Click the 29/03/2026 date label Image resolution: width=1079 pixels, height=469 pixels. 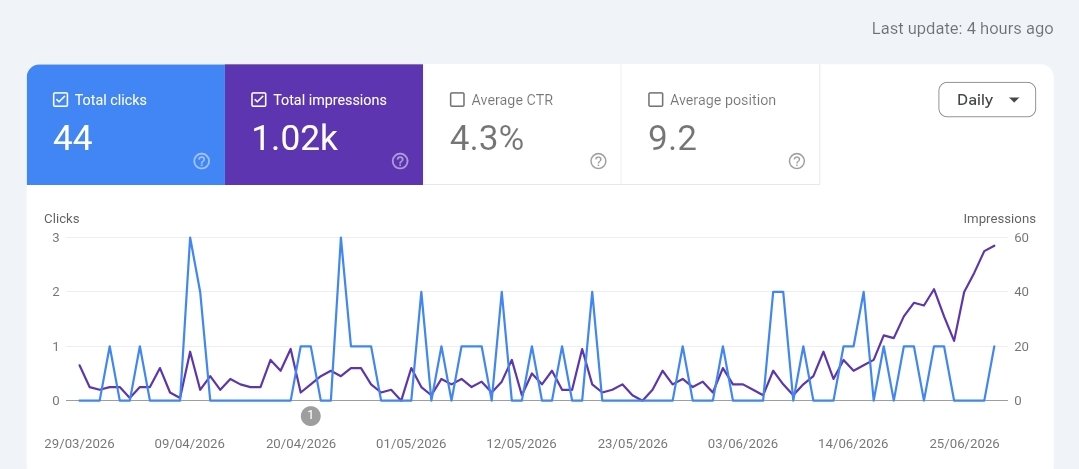[79, 444]
